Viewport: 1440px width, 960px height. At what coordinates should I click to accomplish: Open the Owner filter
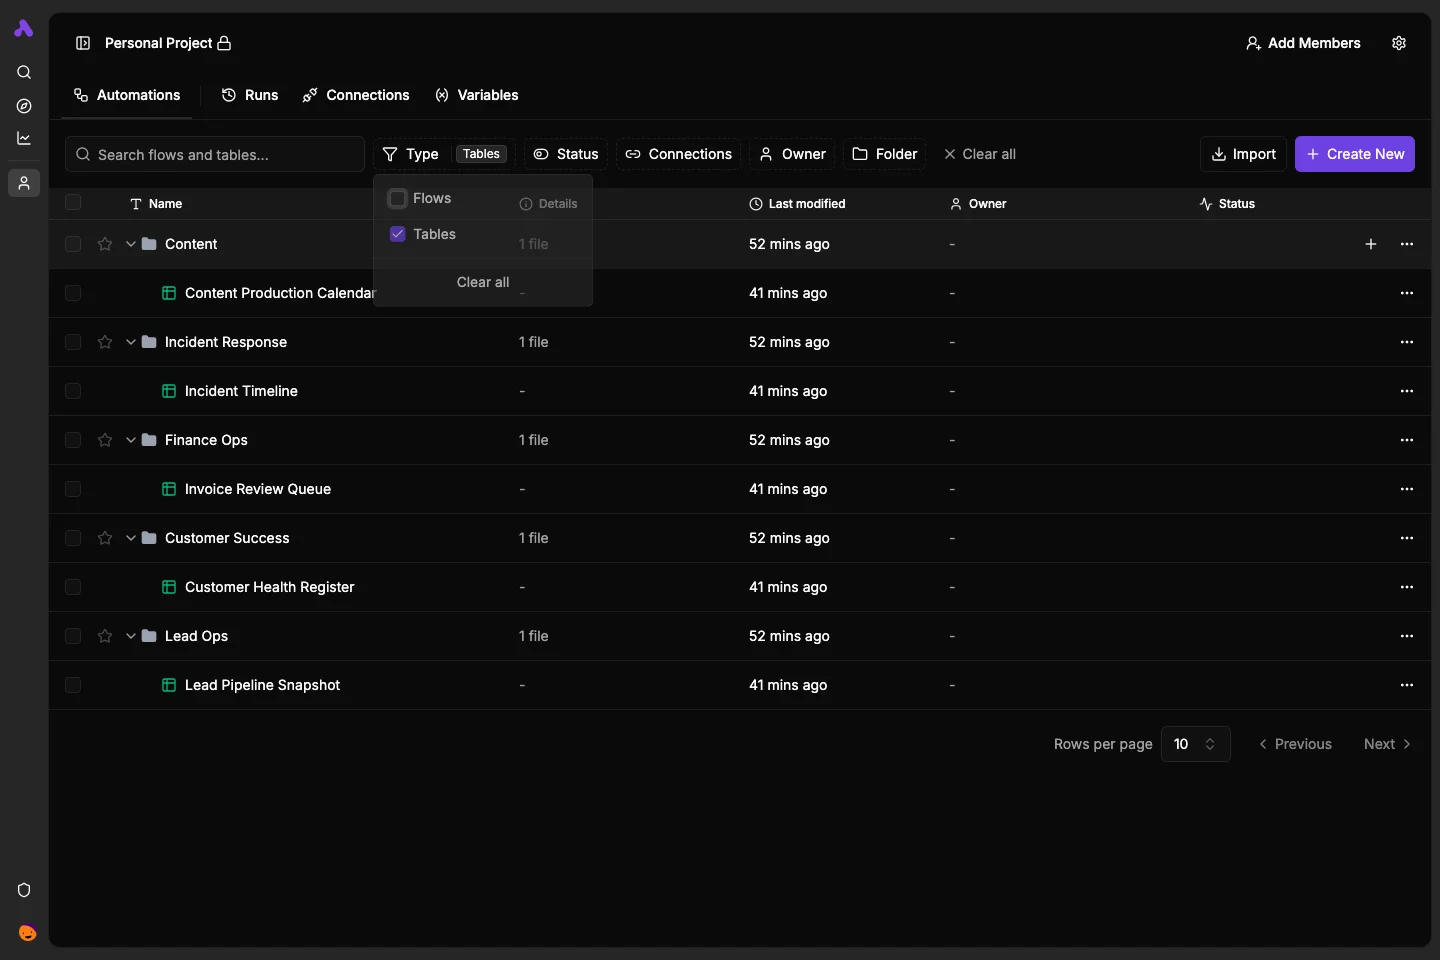[x=792, y=154]
